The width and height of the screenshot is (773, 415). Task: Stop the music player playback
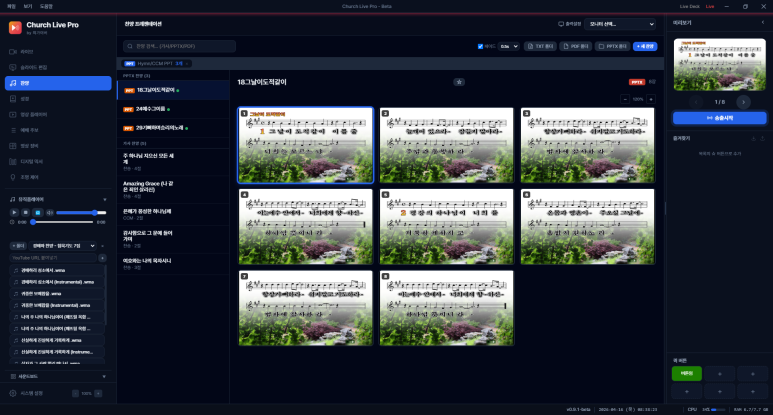pyautogui.click(x=26, y=212)
